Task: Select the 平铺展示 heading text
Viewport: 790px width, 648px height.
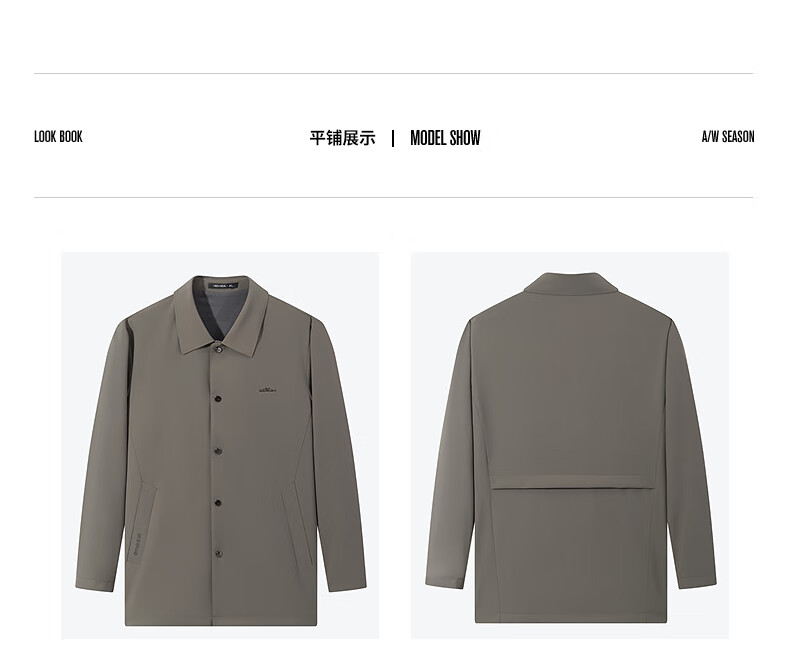Action: pos(343,138)
